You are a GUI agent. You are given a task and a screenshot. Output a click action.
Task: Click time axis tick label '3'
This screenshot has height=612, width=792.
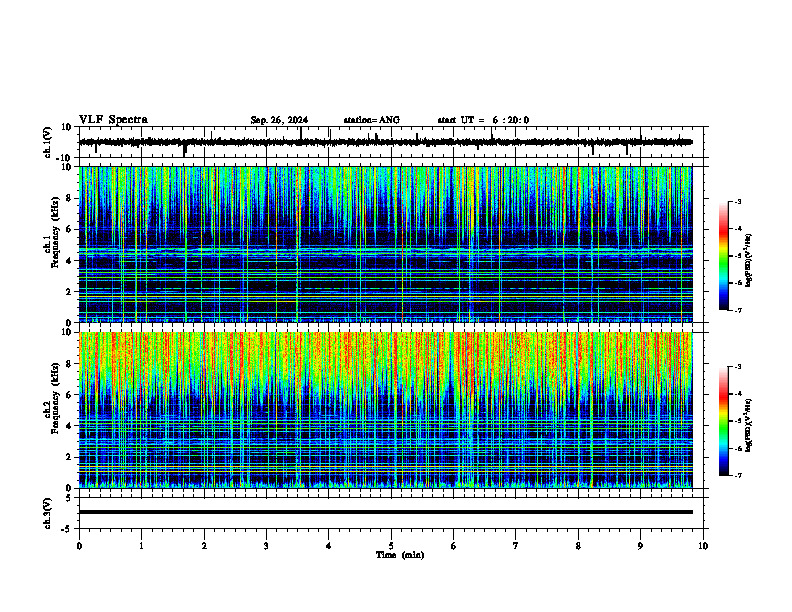tap(266, 546)
